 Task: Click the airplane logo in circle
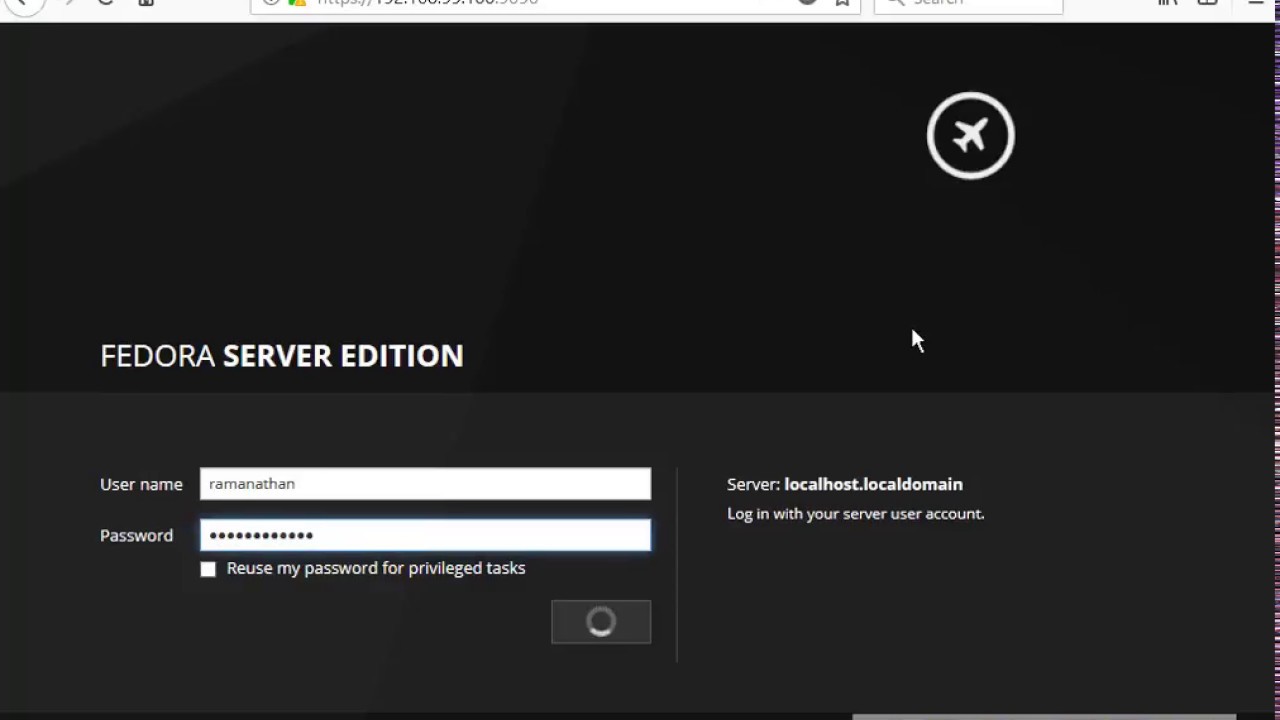coord(970,135)
